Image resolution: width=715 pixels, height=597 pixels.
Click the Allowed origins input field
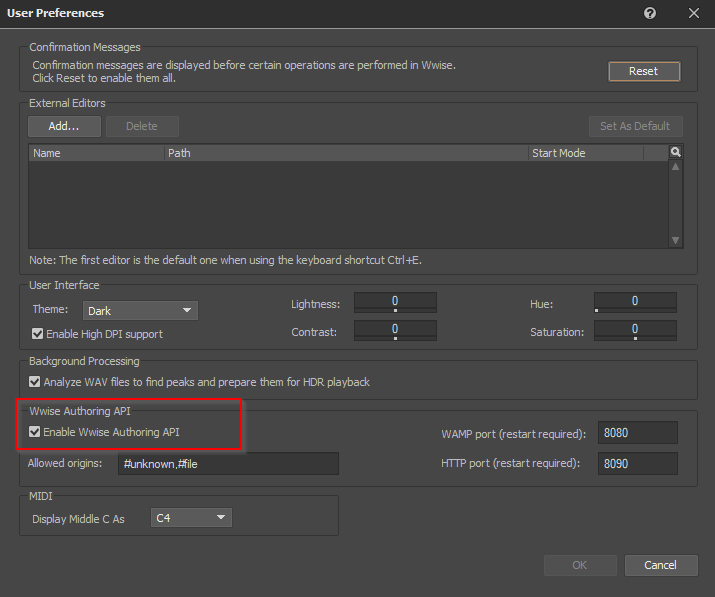click(228, 464)
